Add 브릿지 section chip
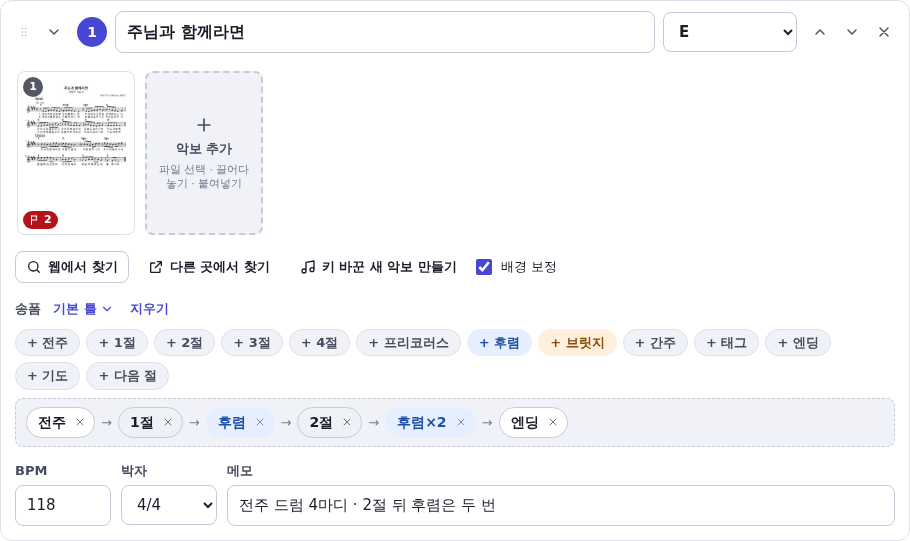This screenshot has width=910, height=541. [x=577, y=342]
